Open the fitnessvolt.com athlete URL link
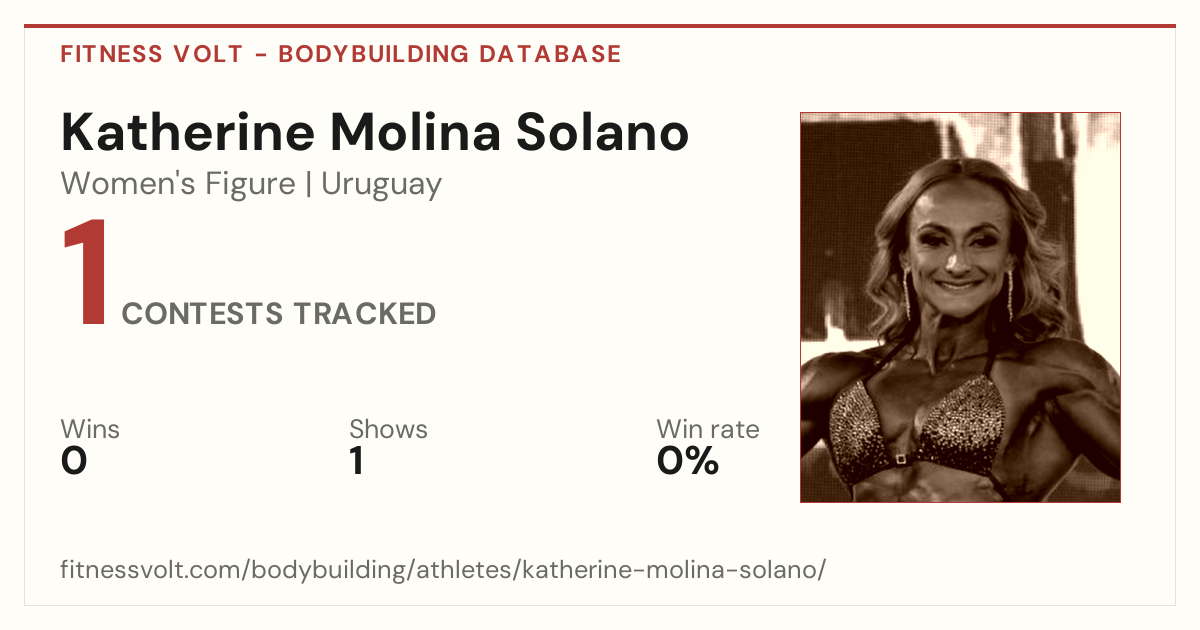Viewport: 1200px width, 630px height. pos(443,571)
